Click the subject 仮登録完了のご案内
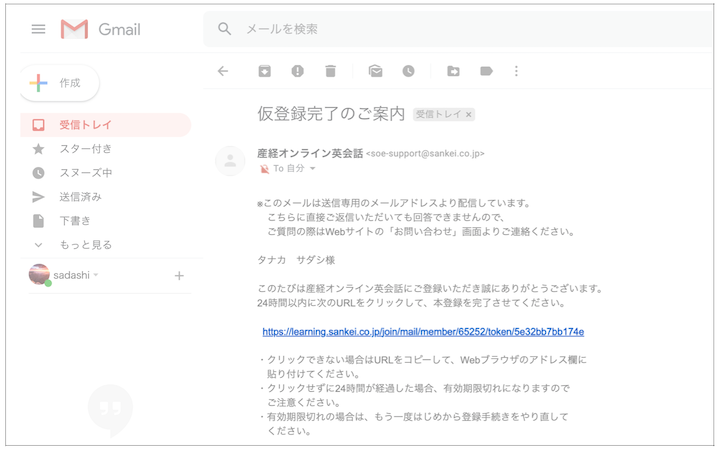 [x=331, y=114]
